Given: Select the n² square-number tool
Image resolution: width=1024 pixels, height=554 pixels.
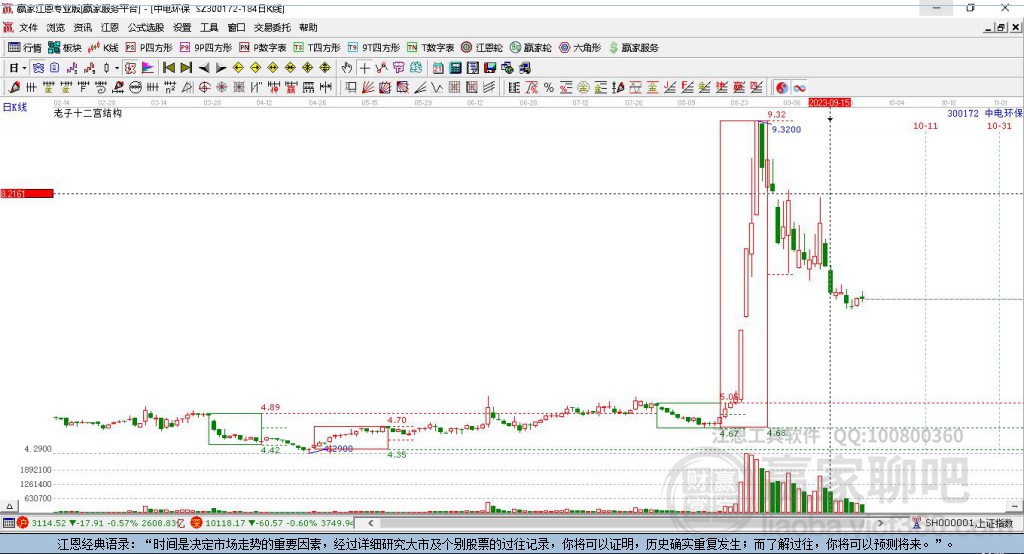Looking at the screenshot, I should 170,87.
